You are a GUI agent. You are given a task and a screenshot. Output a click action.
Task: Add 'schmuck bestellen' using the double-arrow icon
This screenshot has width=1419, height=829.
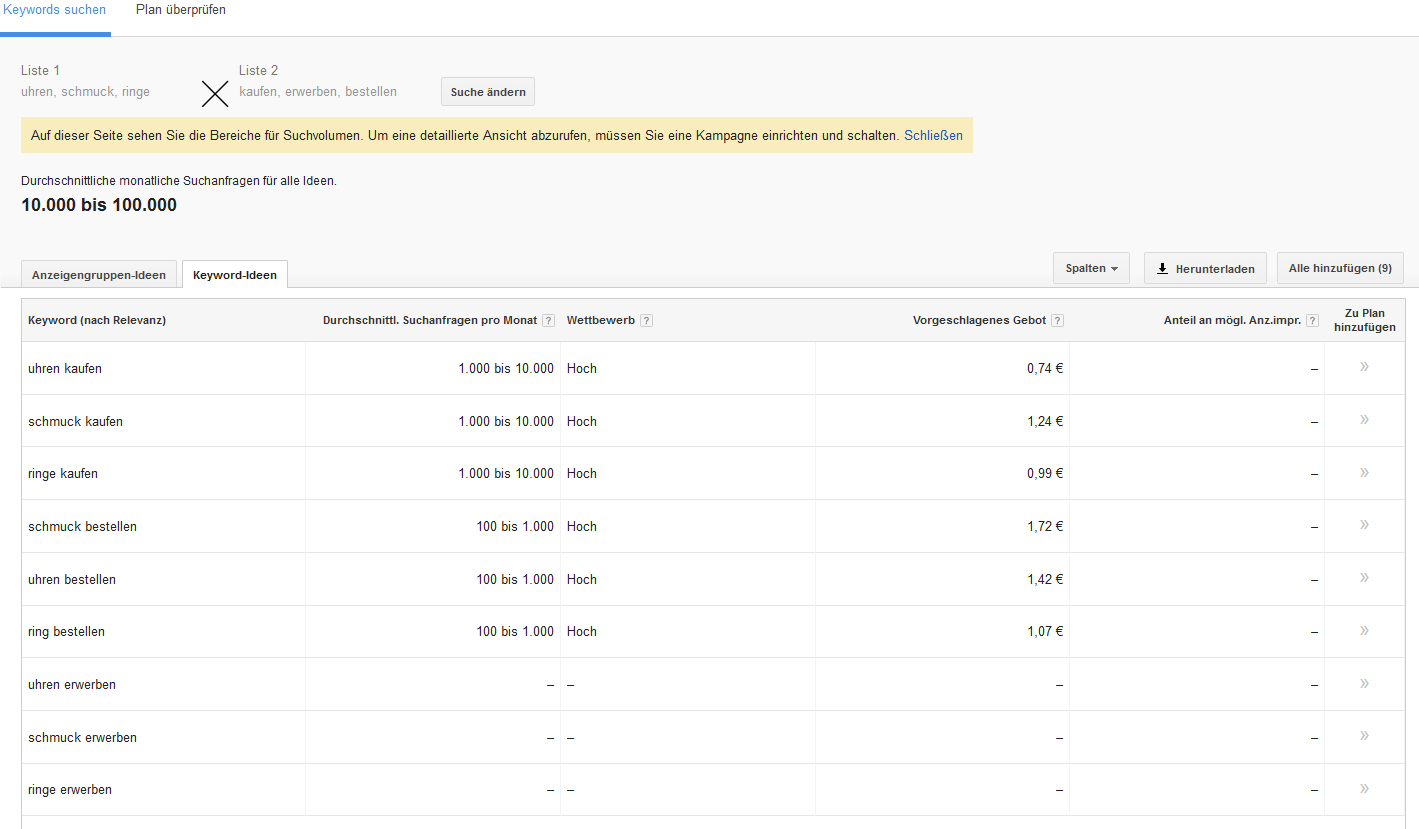point(1364,525)
